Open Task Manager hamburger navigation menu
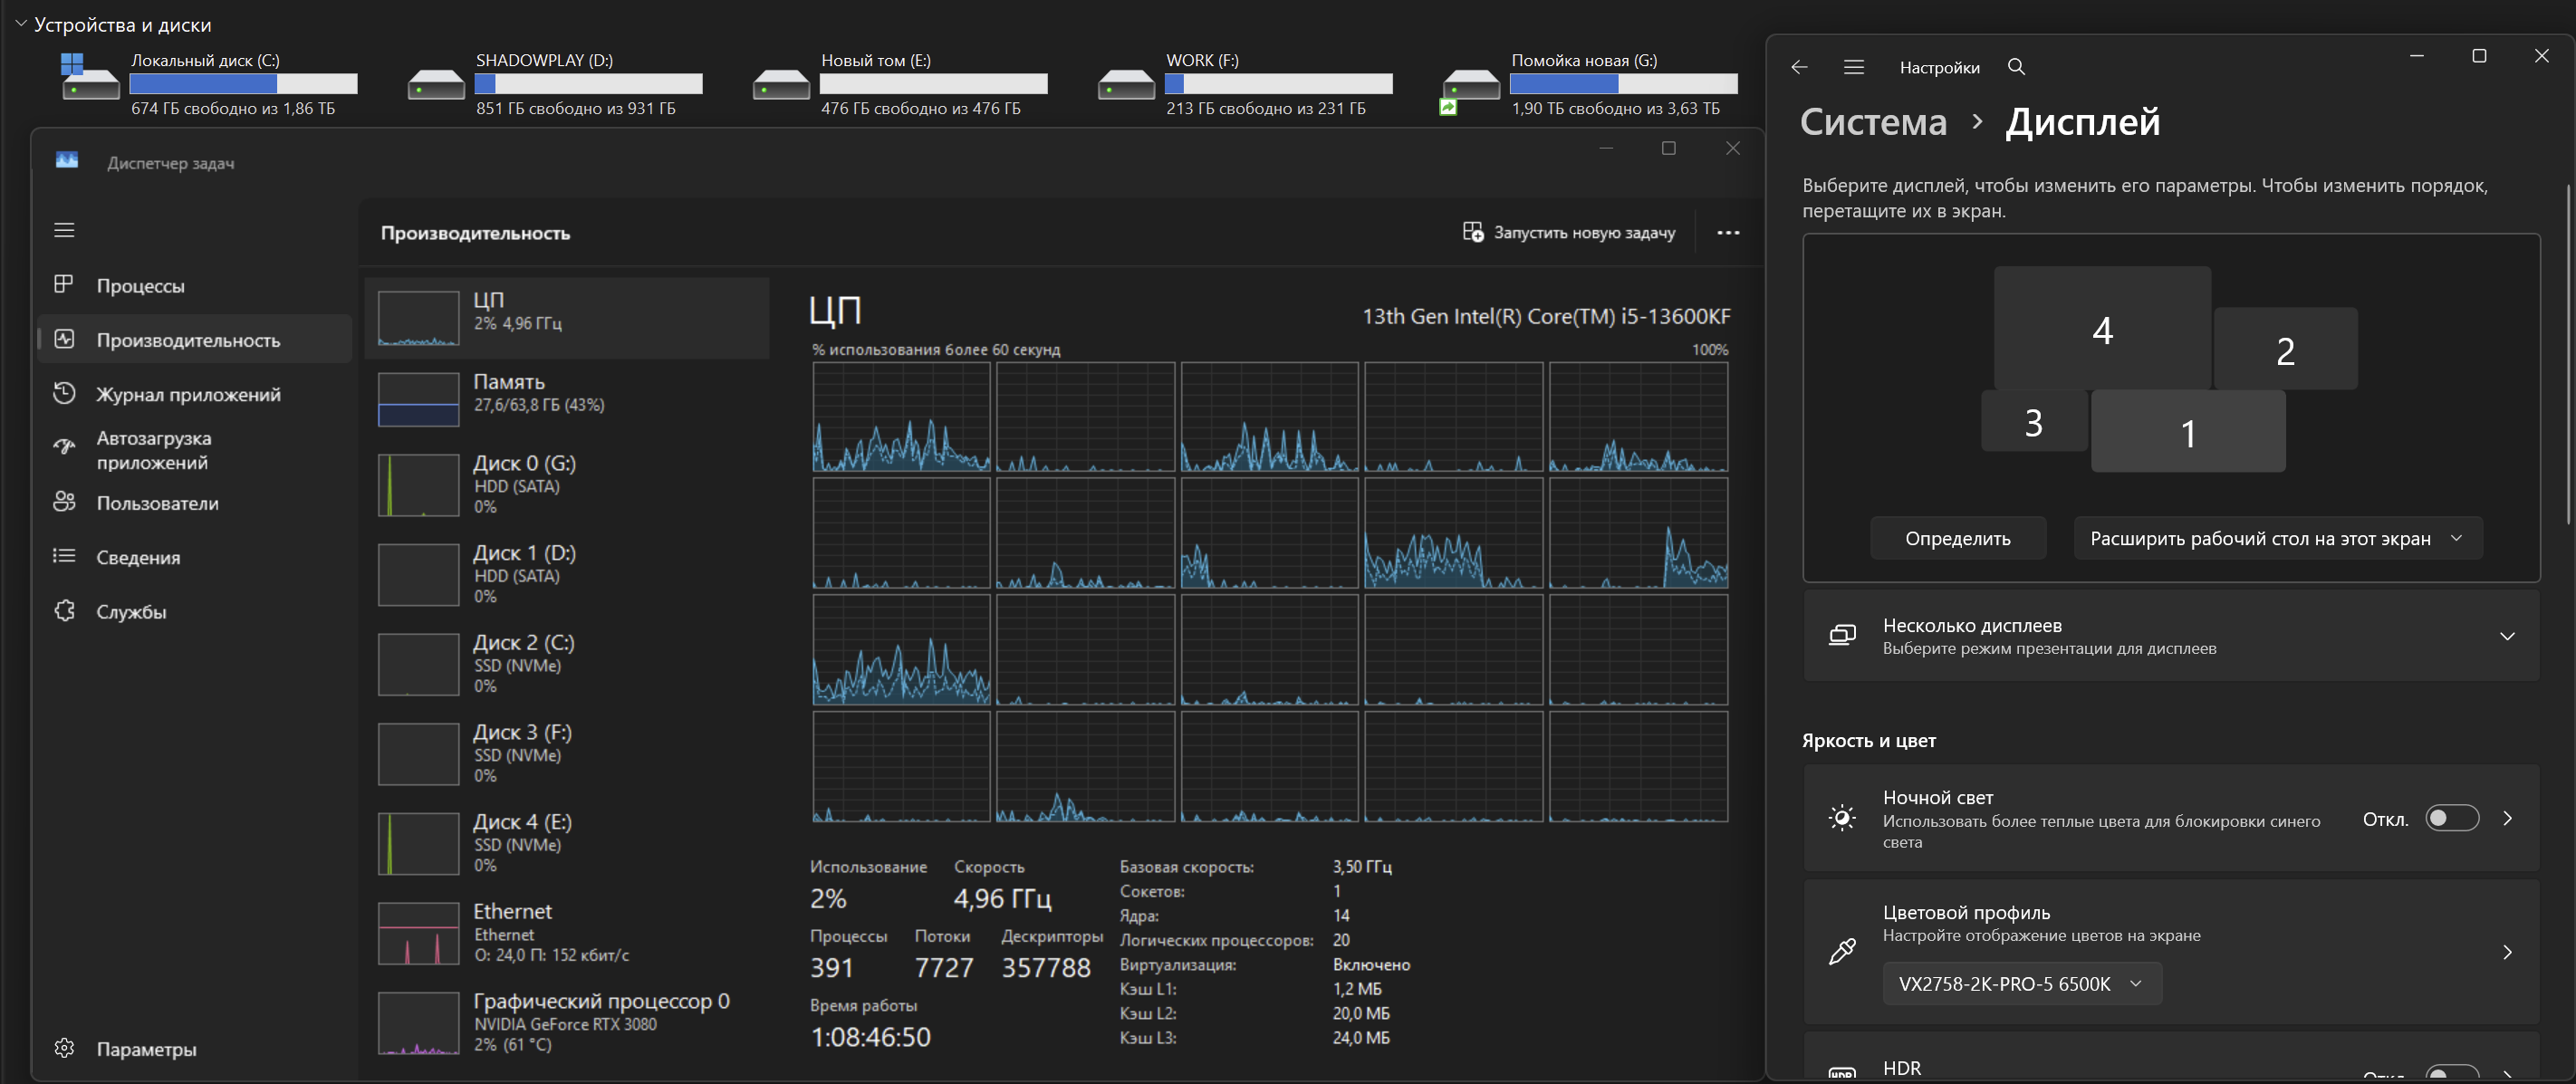Screen dimensions: 2576x1084 [64, 230]
